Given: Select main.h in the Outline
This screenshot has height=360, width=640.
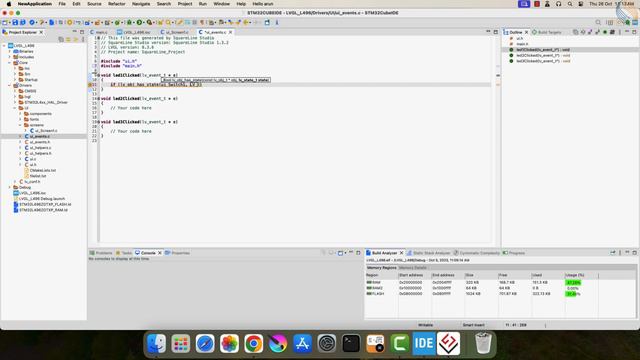Looking at the screenshot, I should pyautogui.click(x=522, y=44).
